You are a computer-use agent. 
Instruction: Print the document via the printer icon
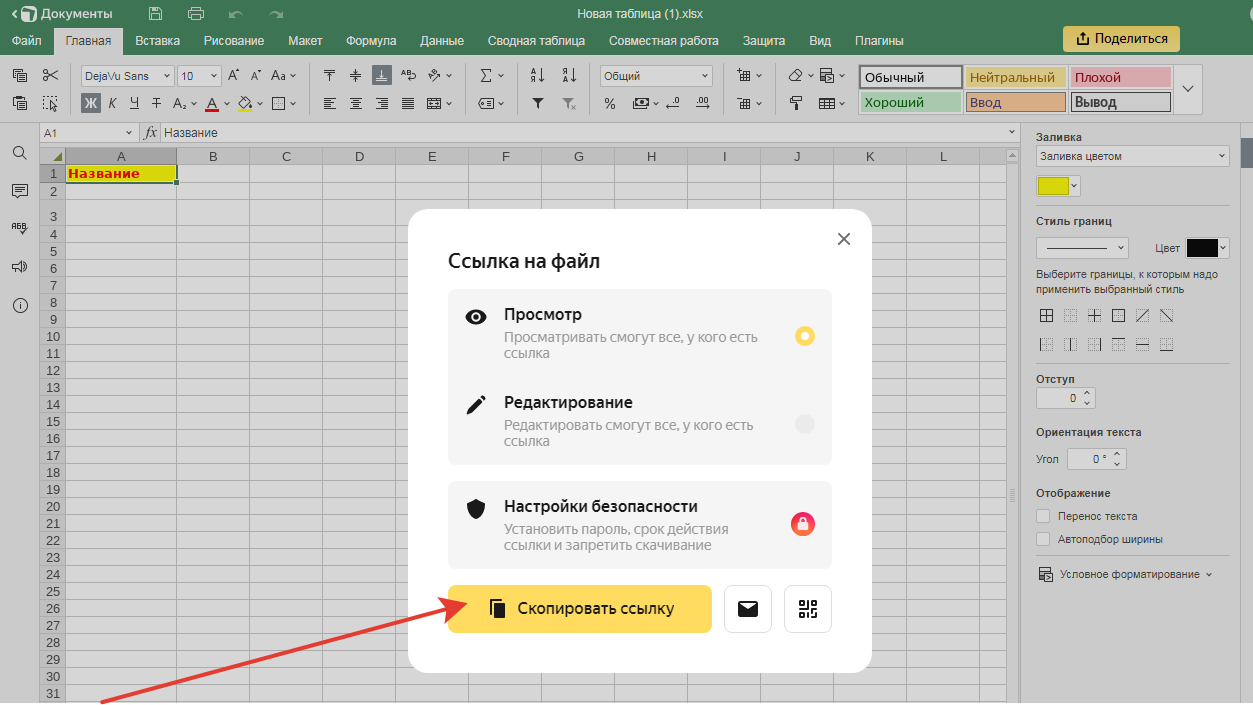(x=196, y=14)
